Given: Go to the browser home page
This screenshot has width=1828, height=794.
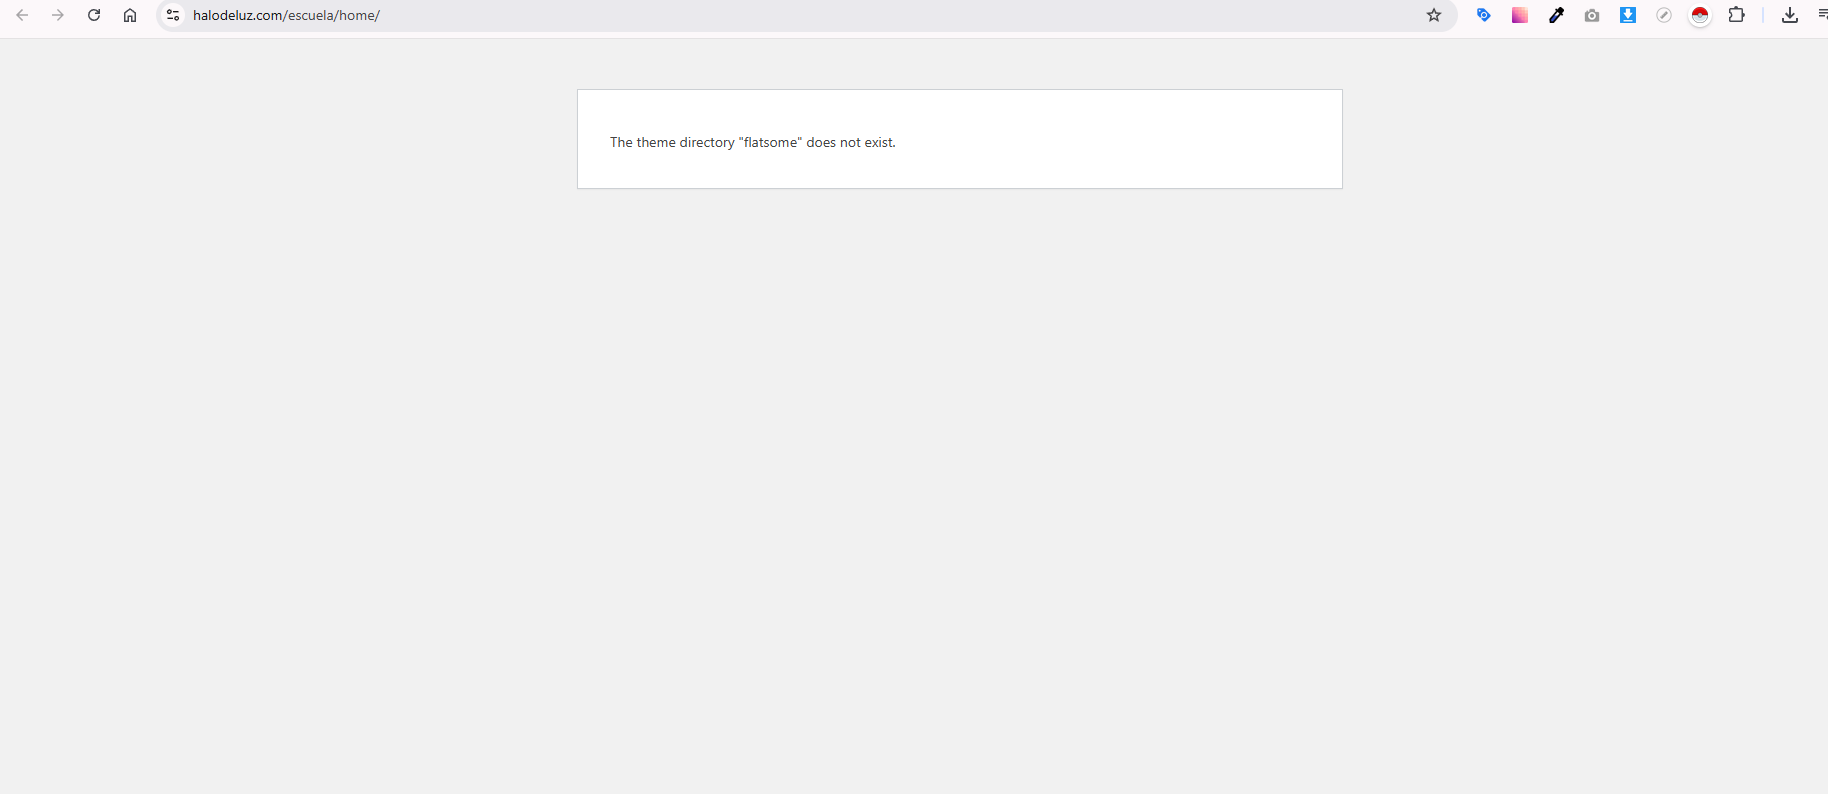Looking at the screenshot, I should pos(130,15).
